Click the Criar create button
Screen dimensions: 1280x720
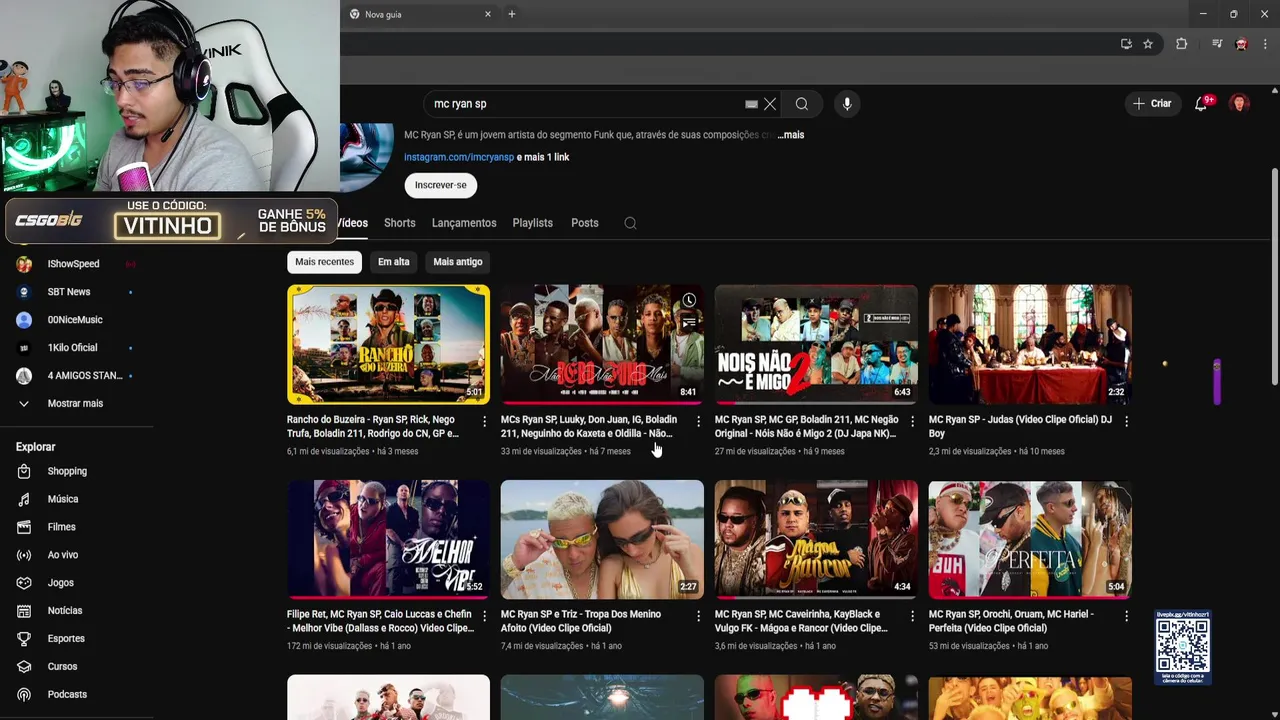1152,104
